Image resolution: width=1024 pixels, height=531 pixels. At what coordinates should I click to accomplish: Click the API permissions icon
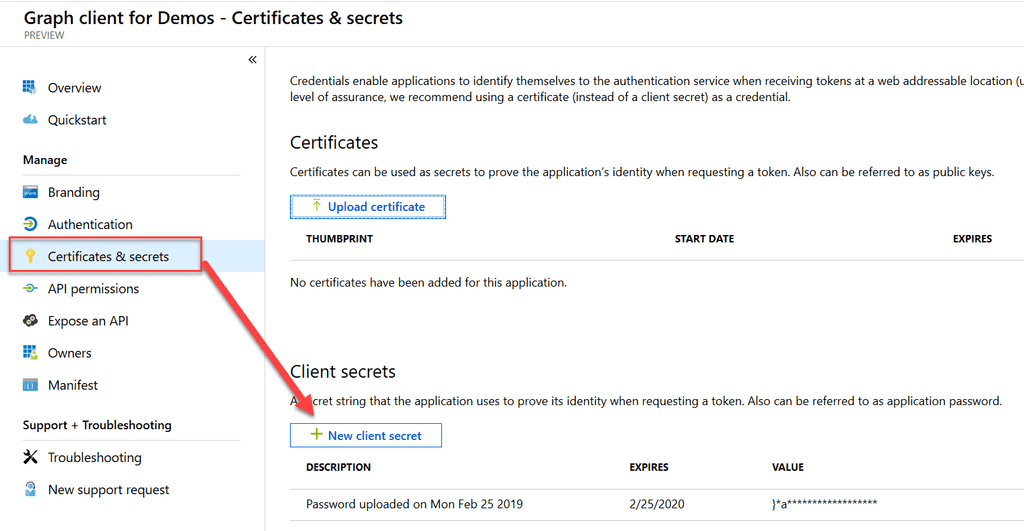click(30, 288)
